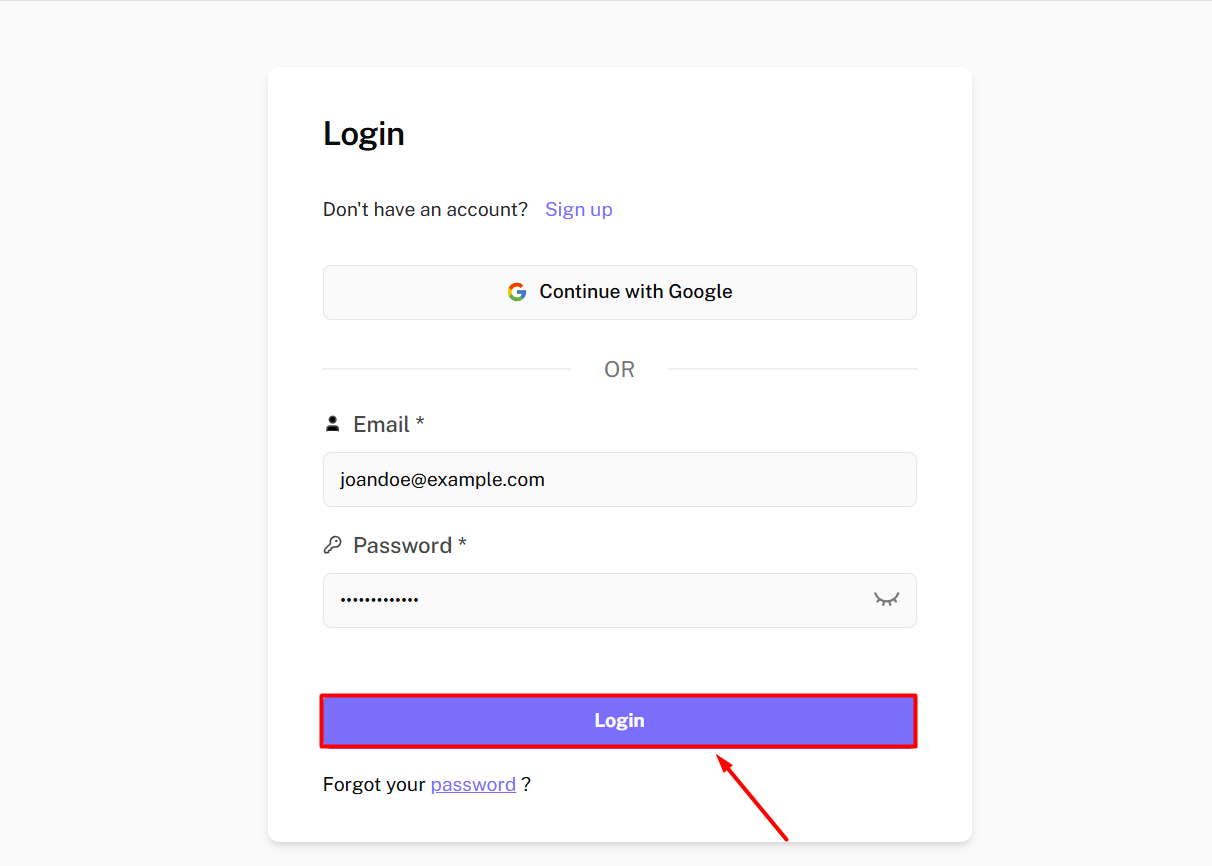Viewport: 1212px width, 866px height.
Task: Click the required asterisk next to Password
Action: (x=462, y=543)
